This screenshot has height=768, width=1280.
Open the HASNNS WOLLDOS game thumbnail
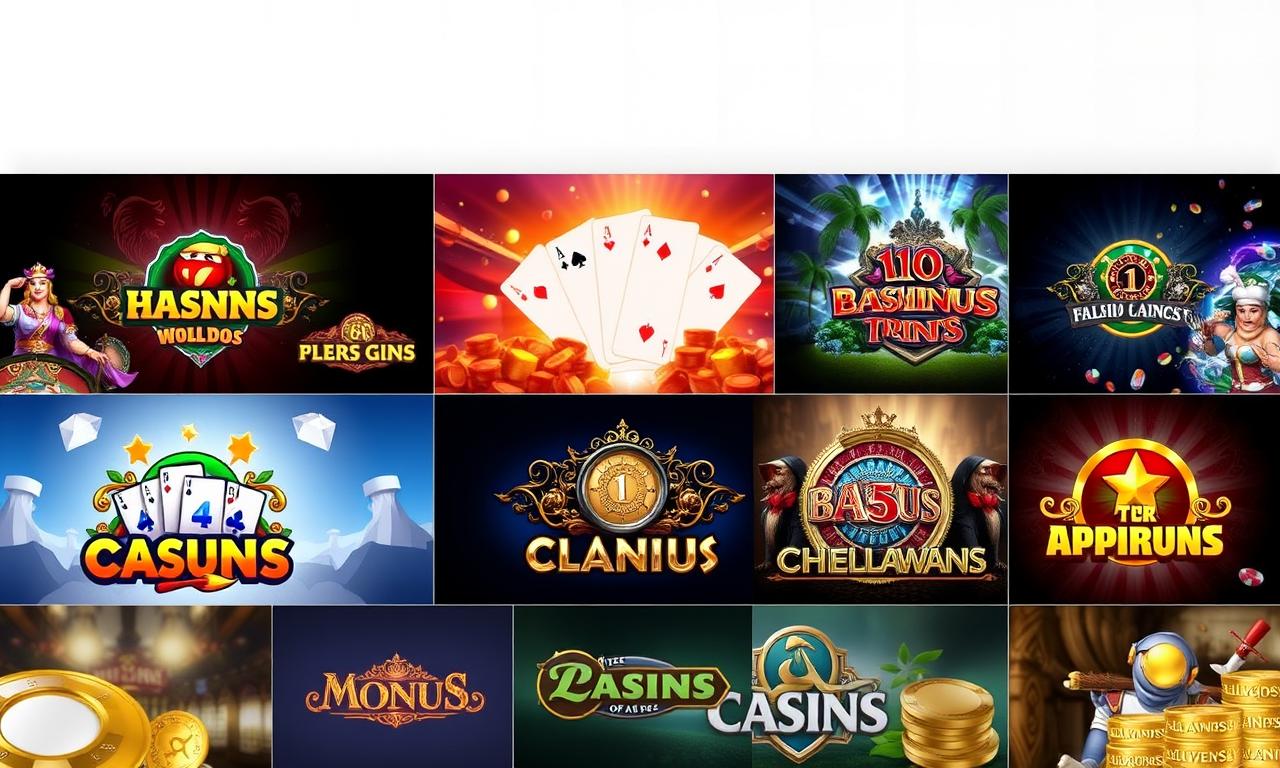coord(216,284)
